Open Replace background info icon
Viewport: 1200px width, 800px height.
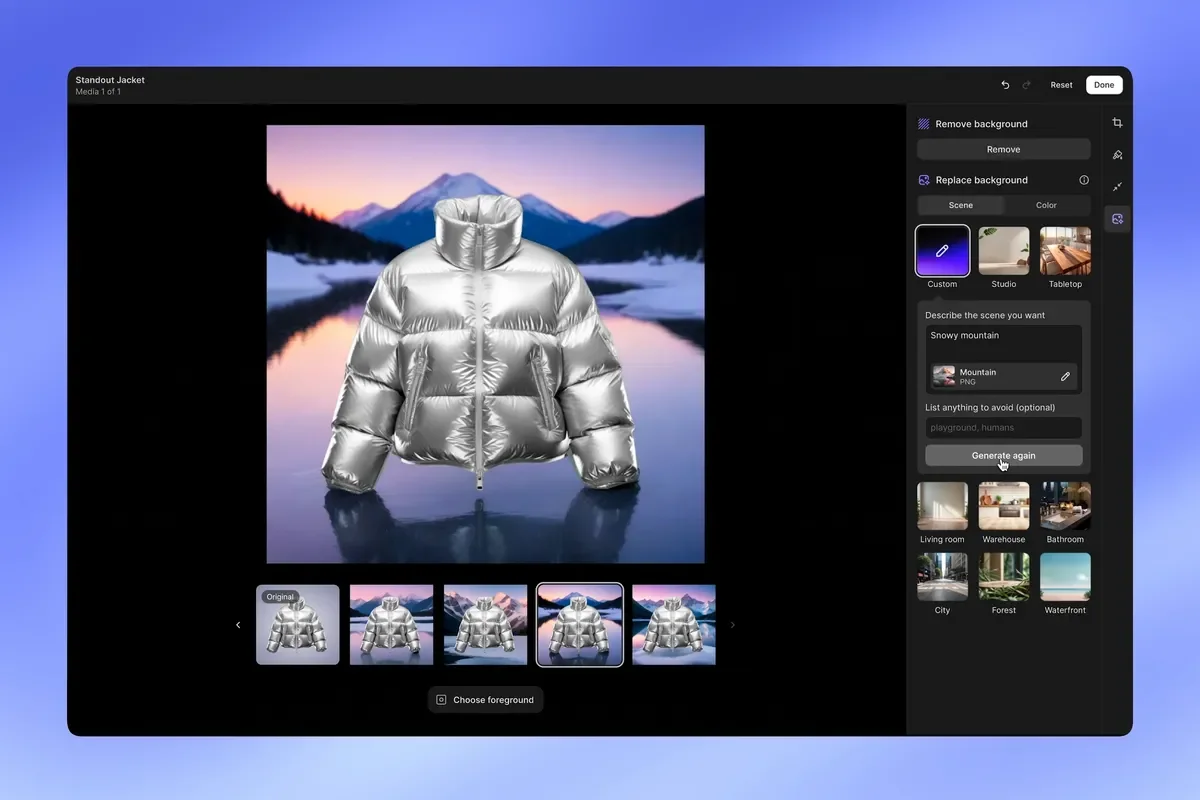coord(1084,180)
